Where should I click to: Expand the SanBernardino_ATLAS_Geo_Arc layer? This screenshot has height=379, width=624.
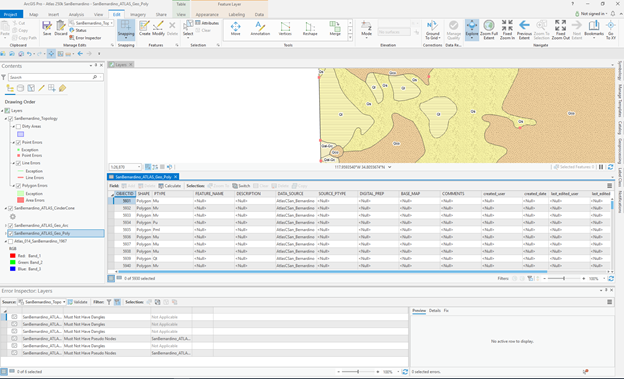point(6,226)
